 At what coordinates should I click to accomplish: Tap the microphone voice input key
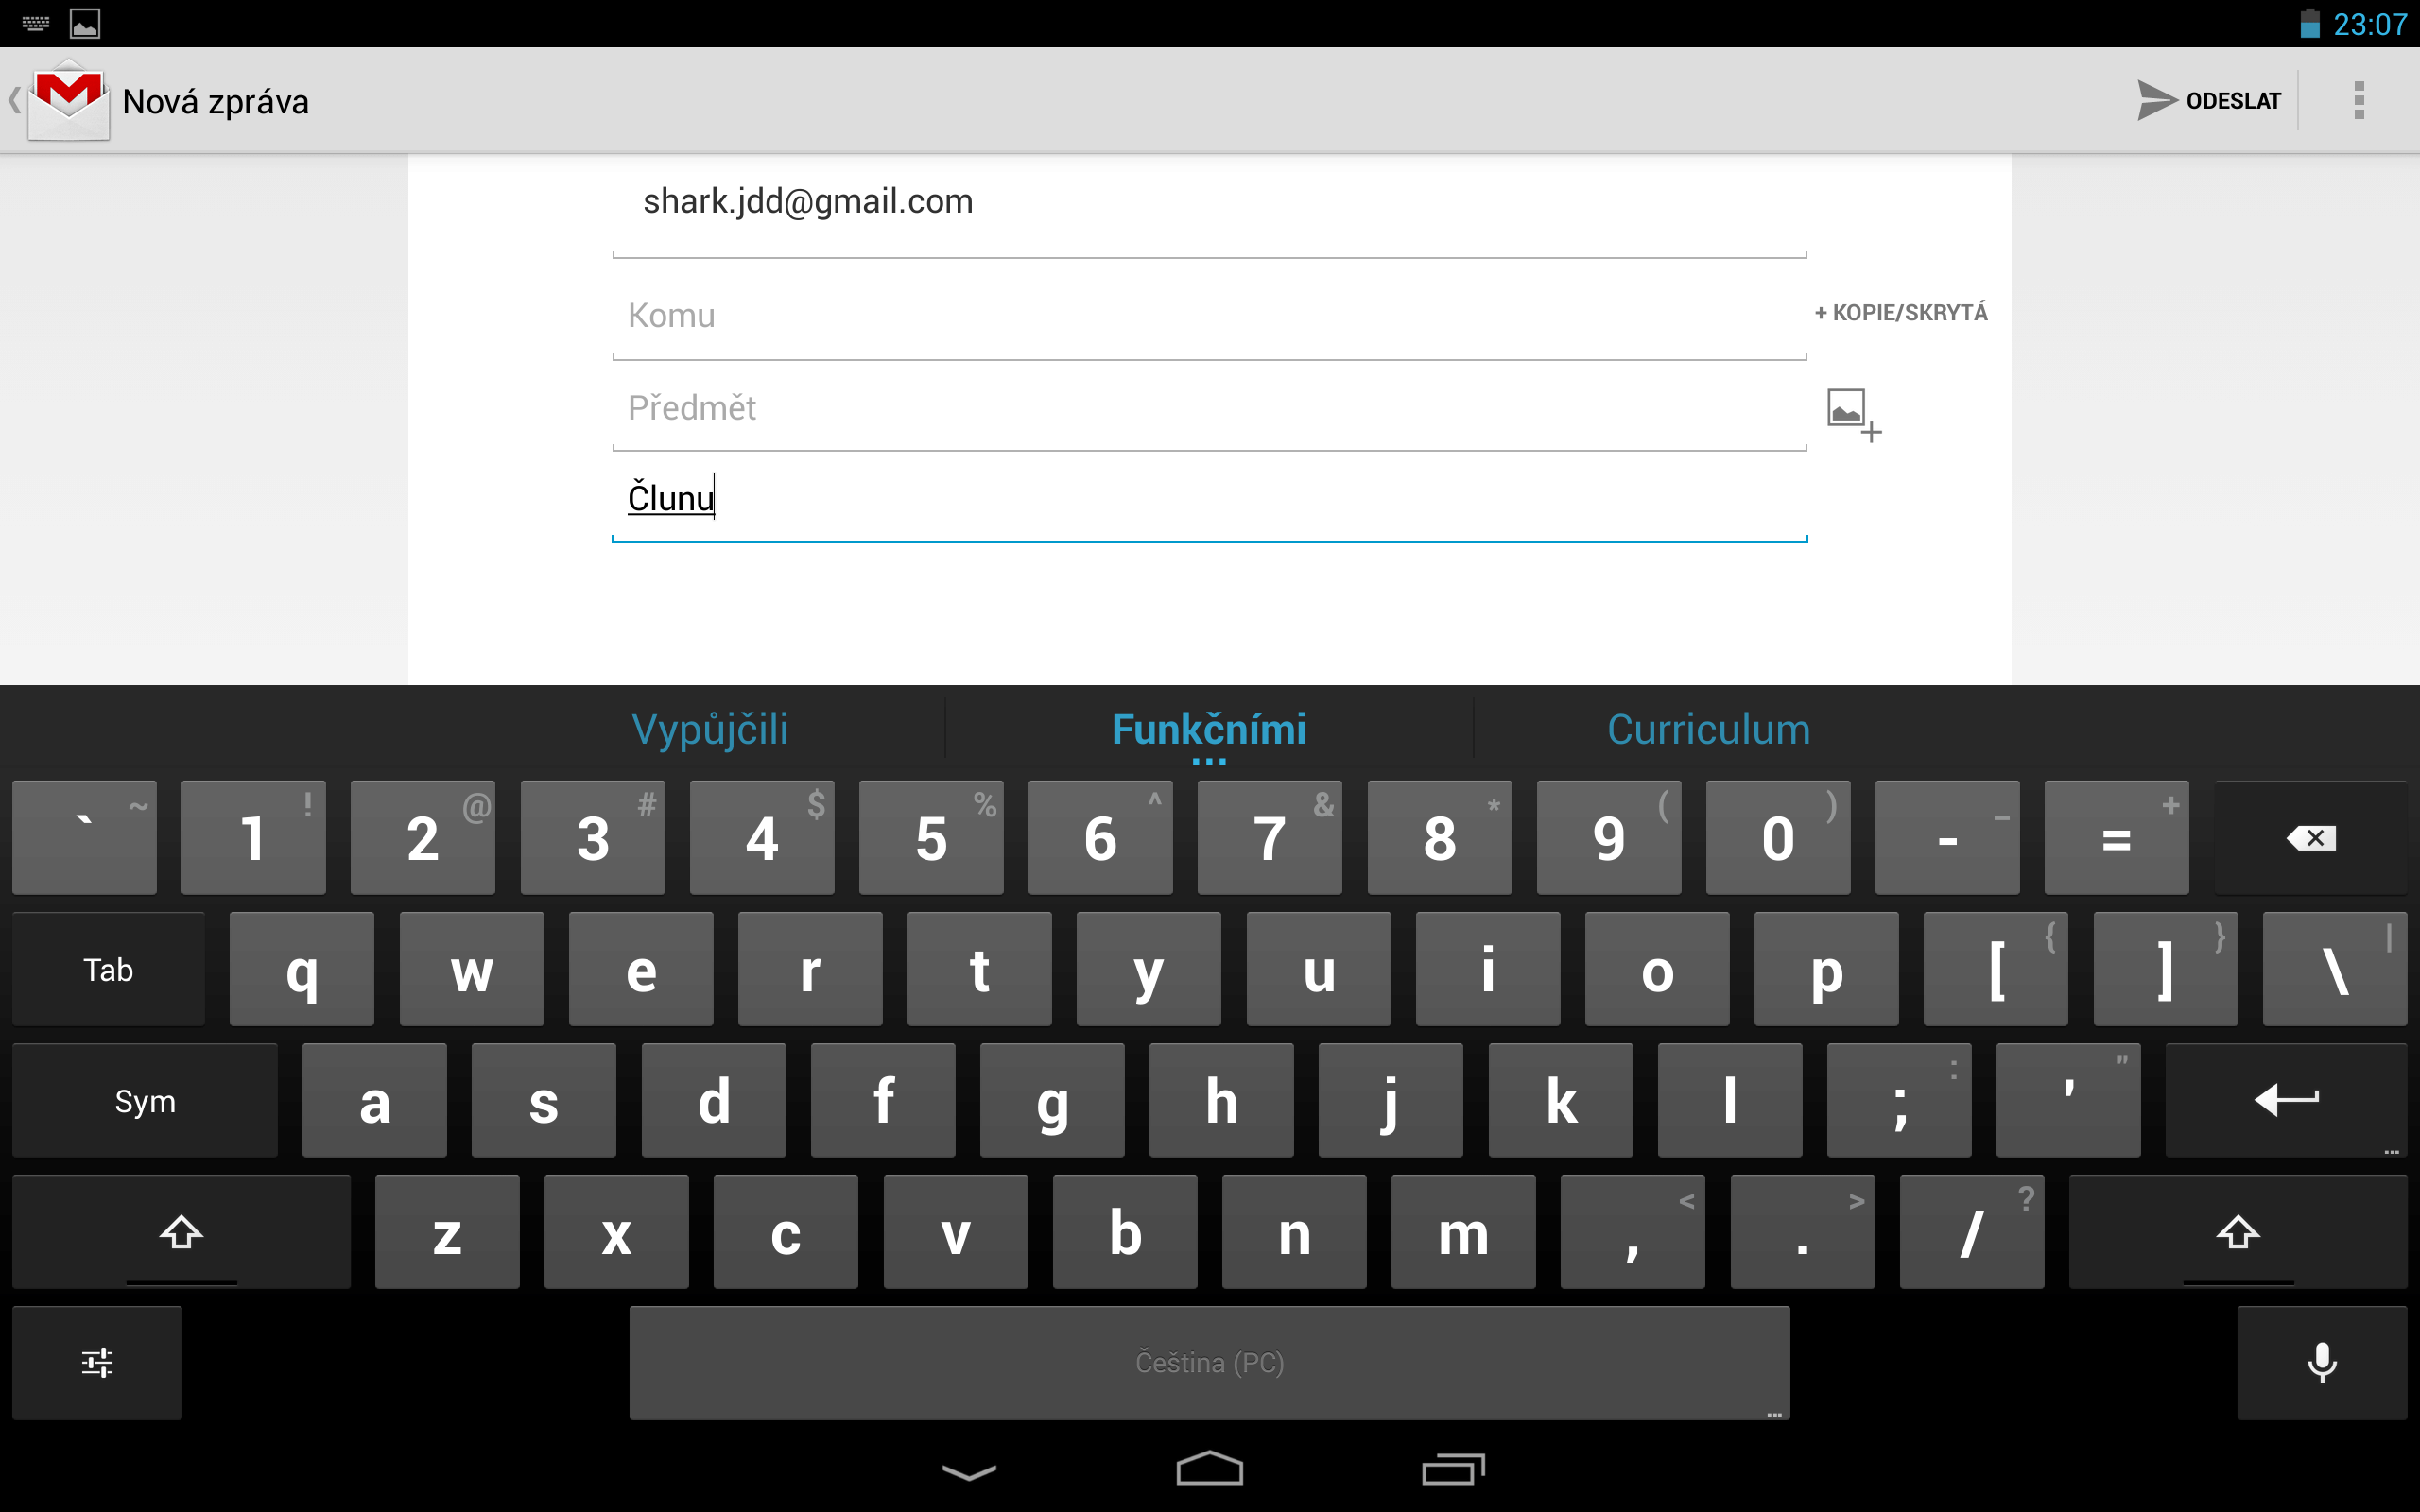2321,1362
